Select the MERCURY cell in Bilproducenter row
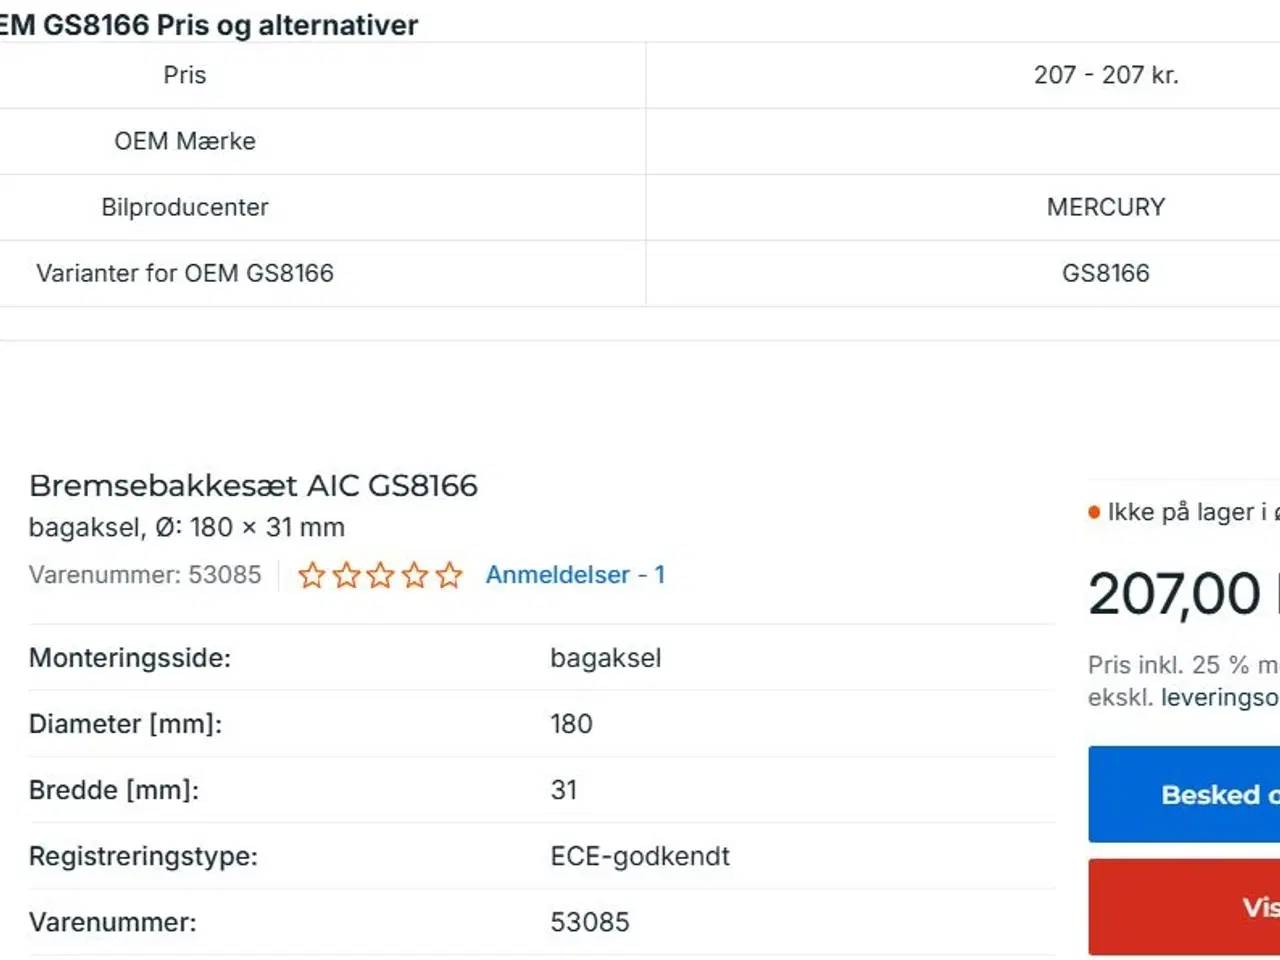 point(1105,207)
